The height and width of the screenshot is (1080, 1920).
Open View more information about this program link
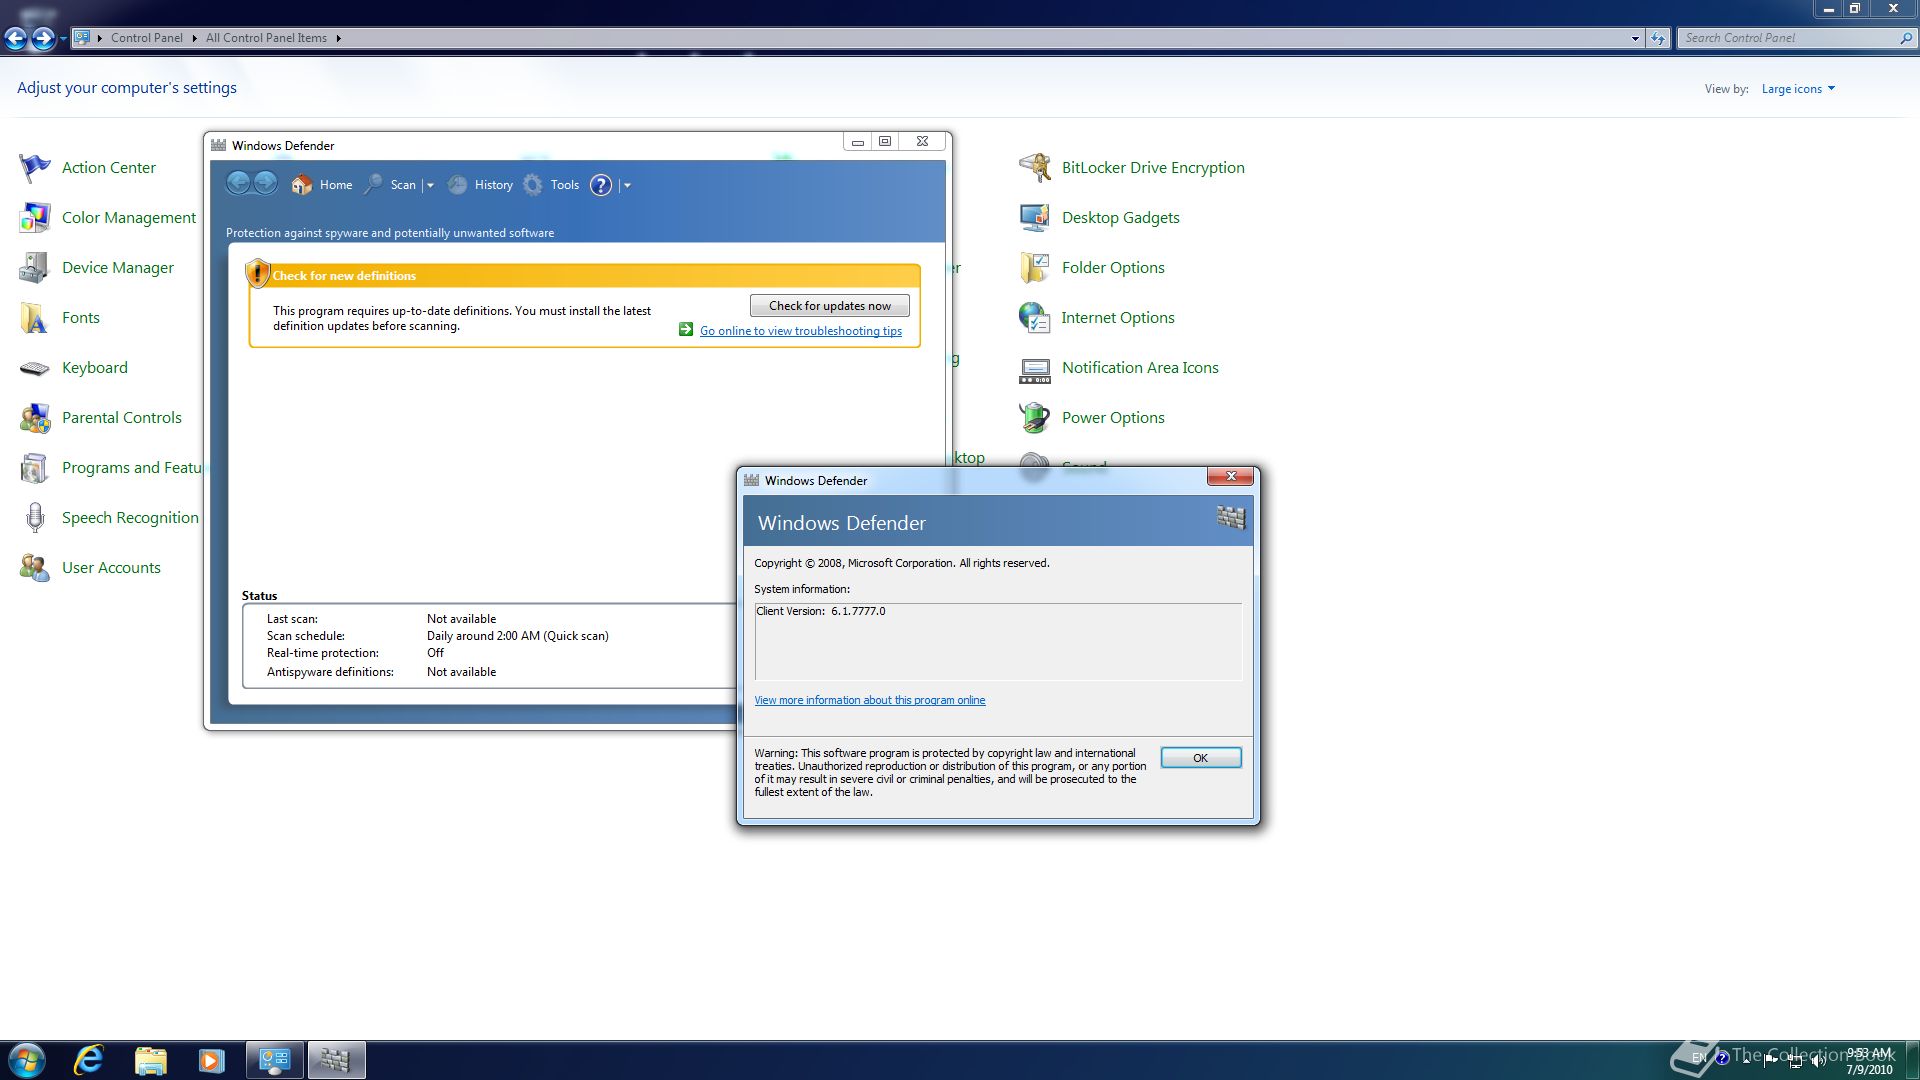(870, 700)
